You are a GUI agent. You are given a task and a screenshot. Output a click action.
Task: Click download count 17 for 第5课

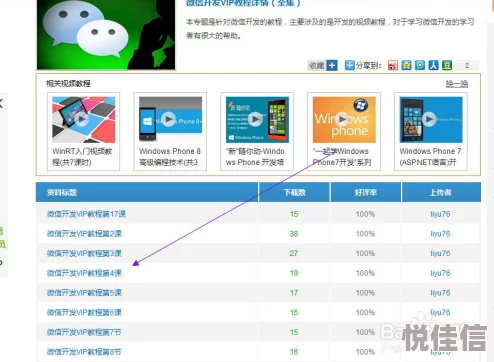294,293
